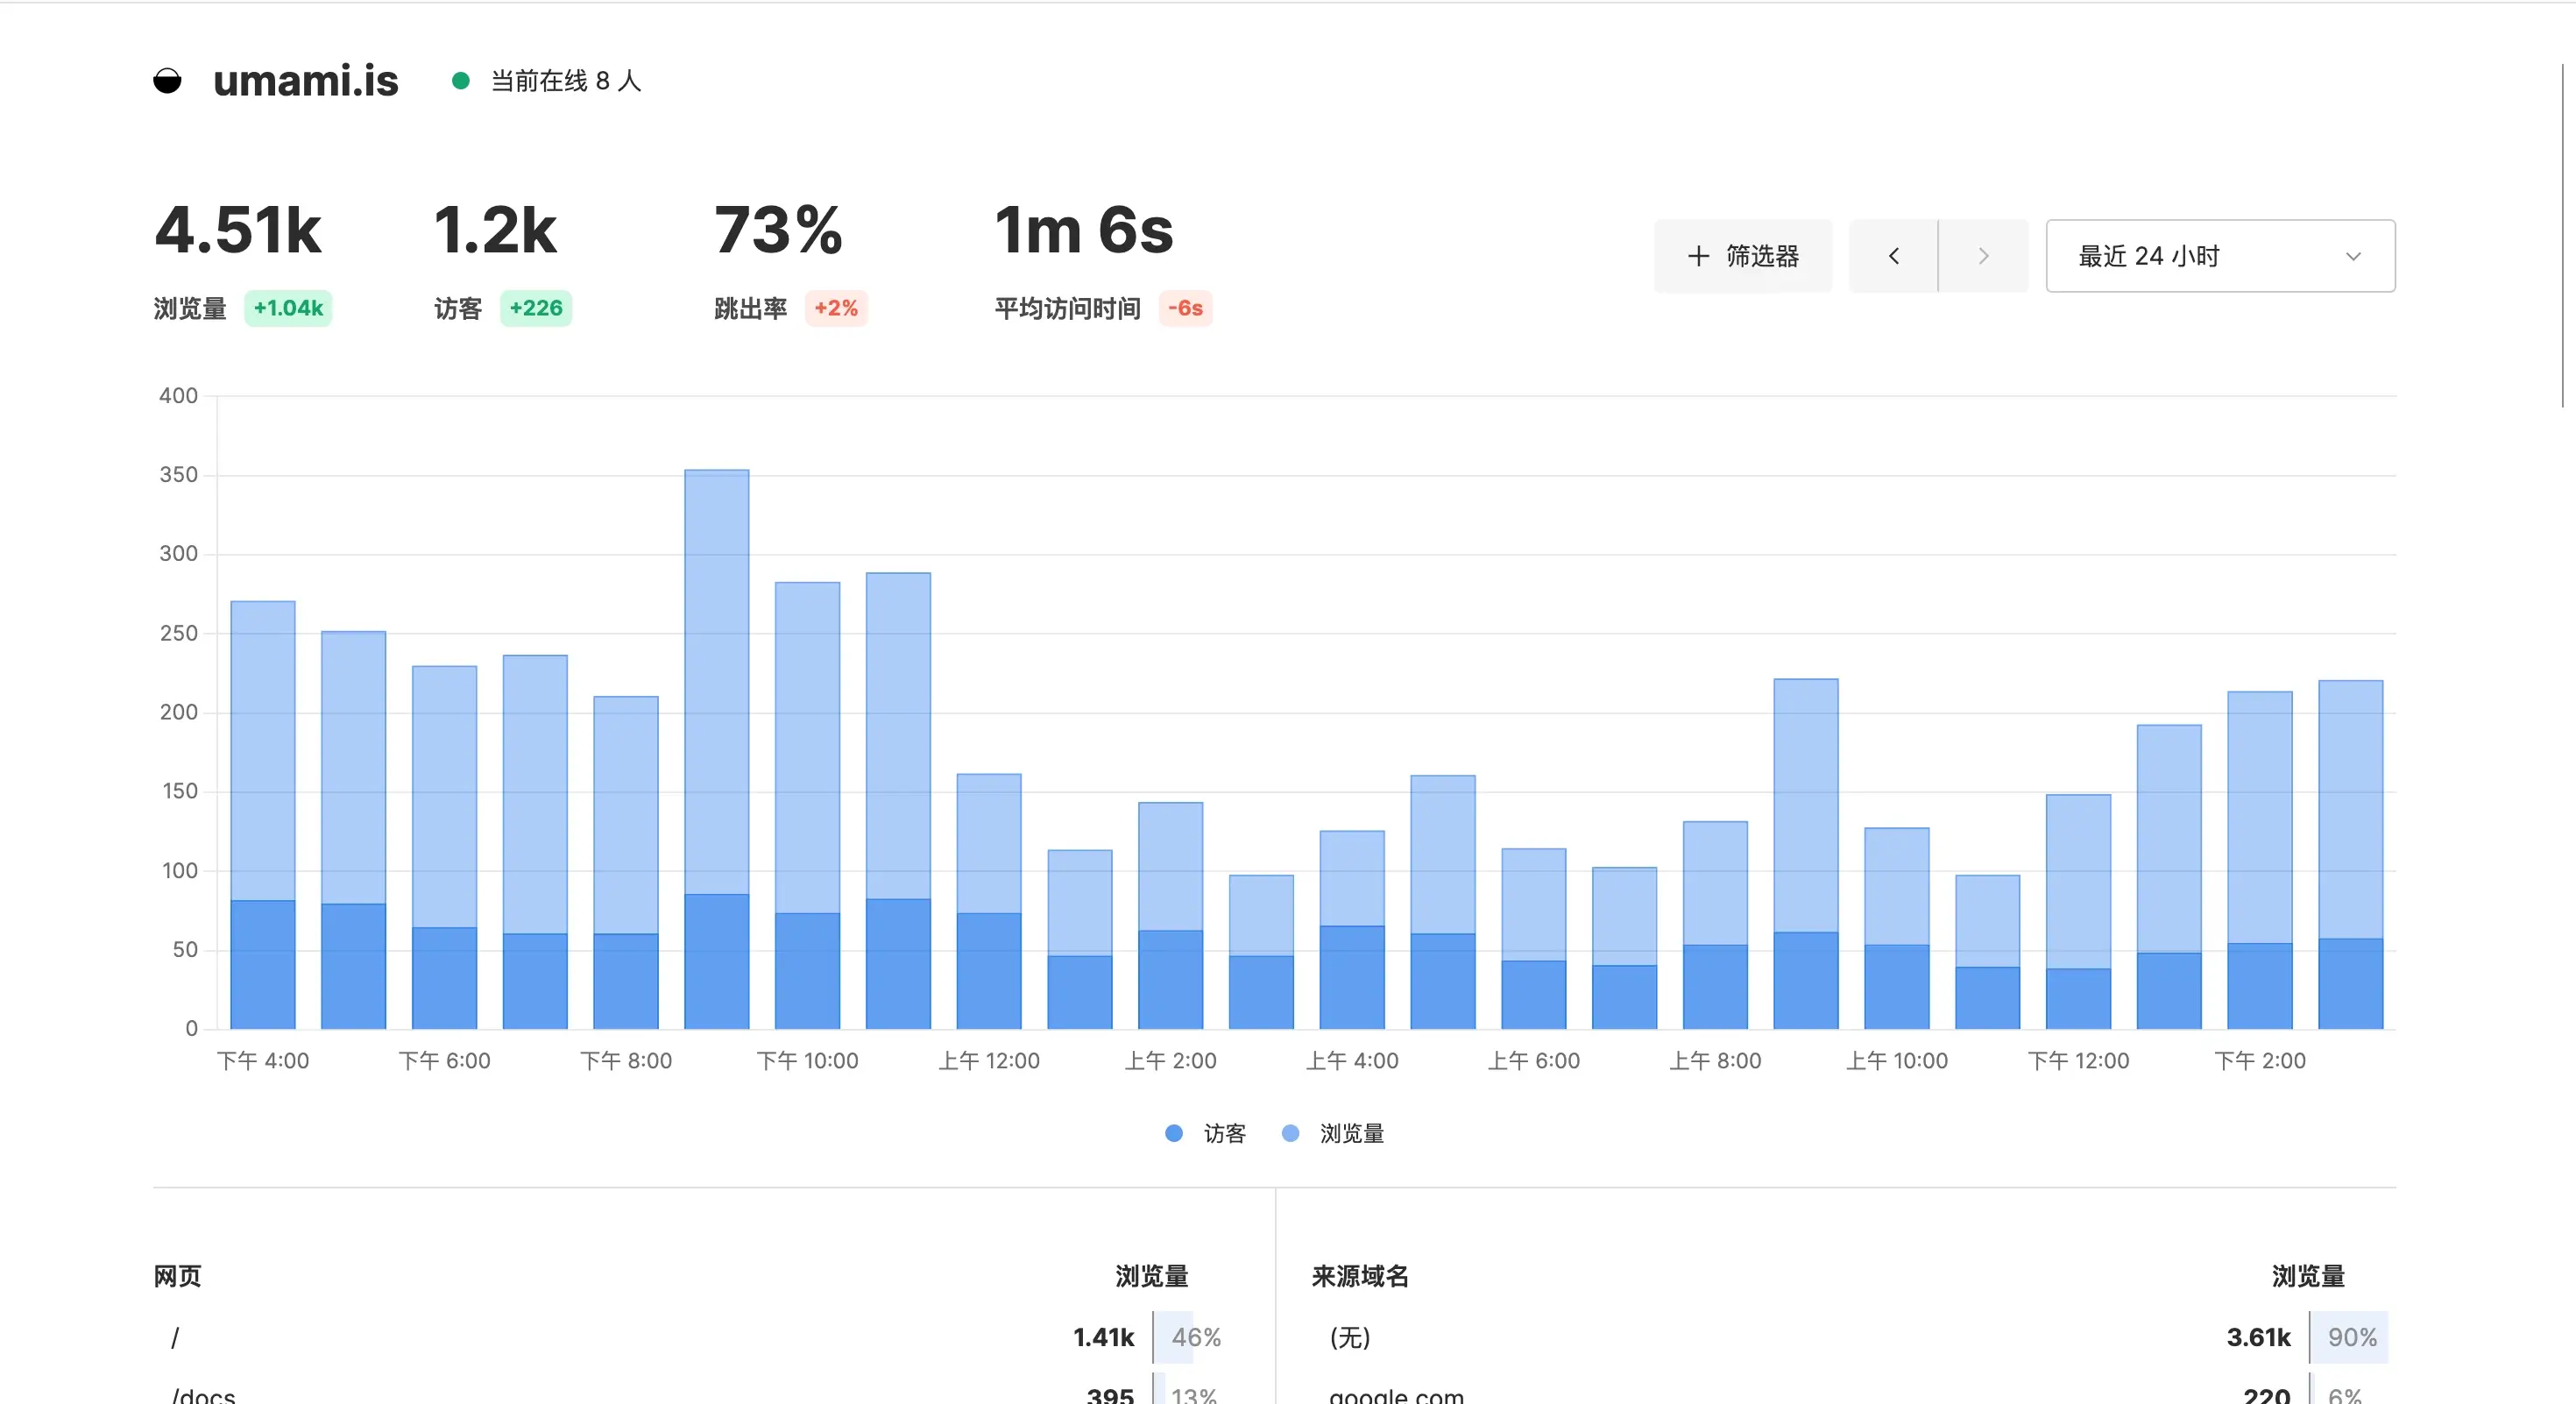Click the 上午 10:00 axis label
The height and width of the screenshot is (1404, 2576).
click(x=1896, y=1061)
